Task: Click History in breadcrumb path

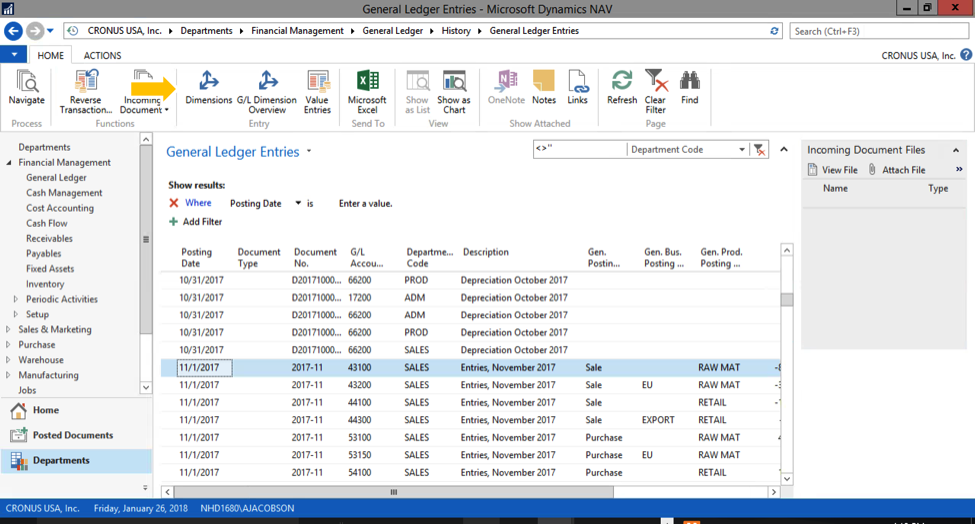Action: (x=456, y=30)
